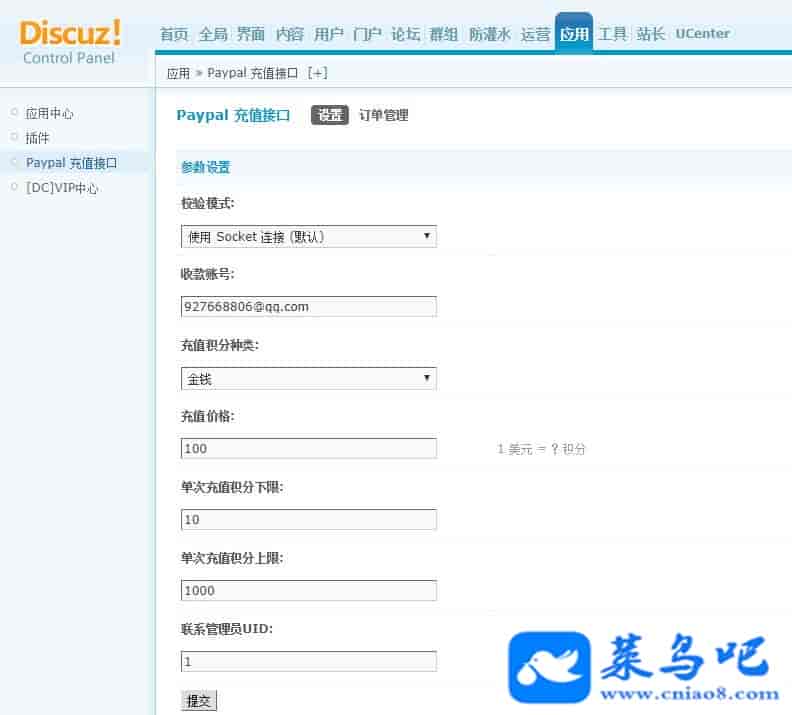Image resolution: width=792 pixels, height=715 pixels.
Task: Expand the 校验模式 Socket dropdown
Action: (309, 236)
